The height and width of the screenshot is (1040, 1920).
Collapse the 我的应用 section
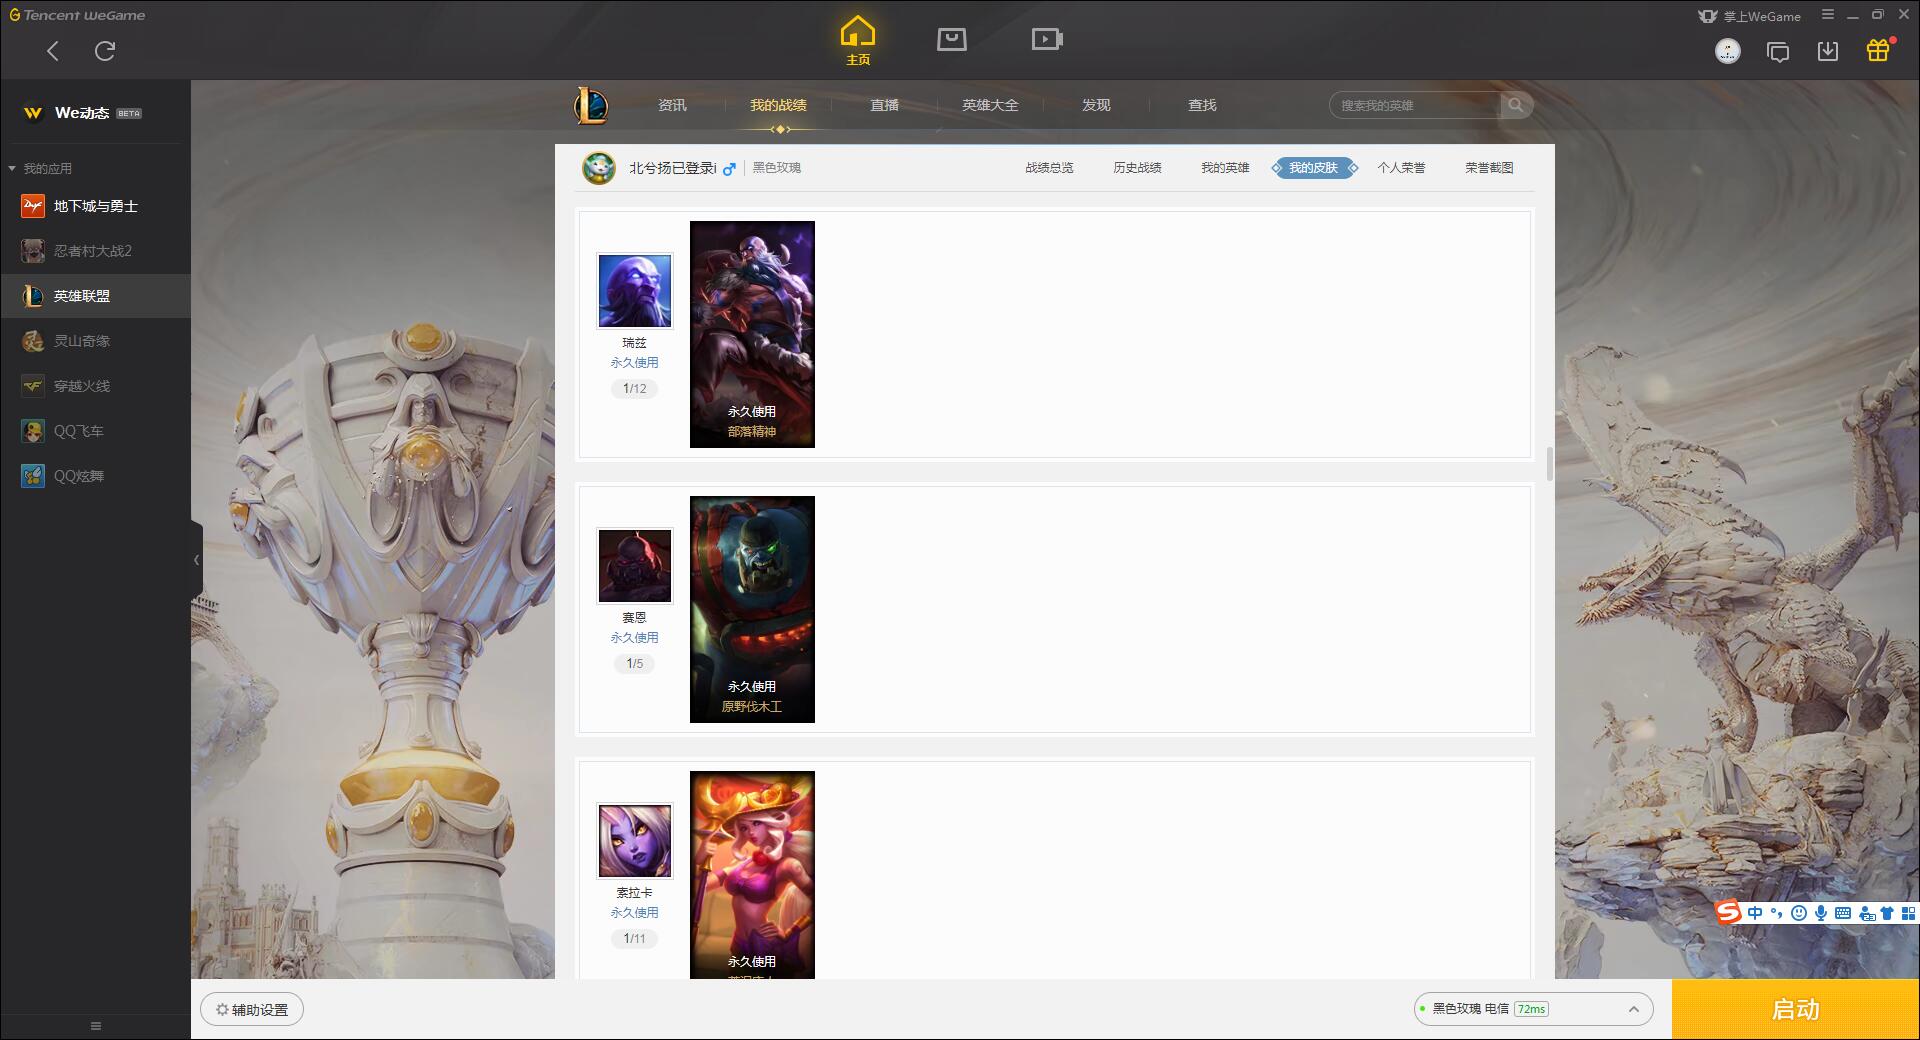click(12, 168)
